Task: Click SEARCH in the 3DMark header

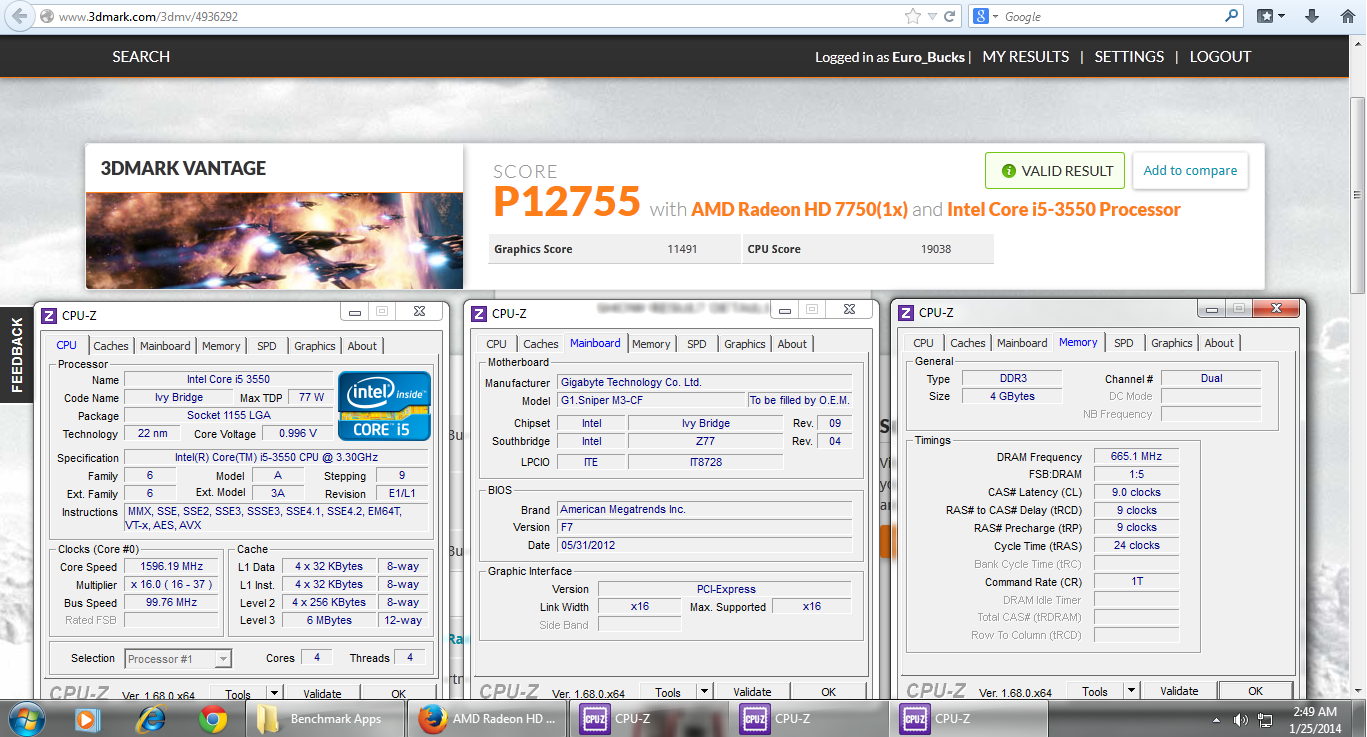Action: [141, 57]
